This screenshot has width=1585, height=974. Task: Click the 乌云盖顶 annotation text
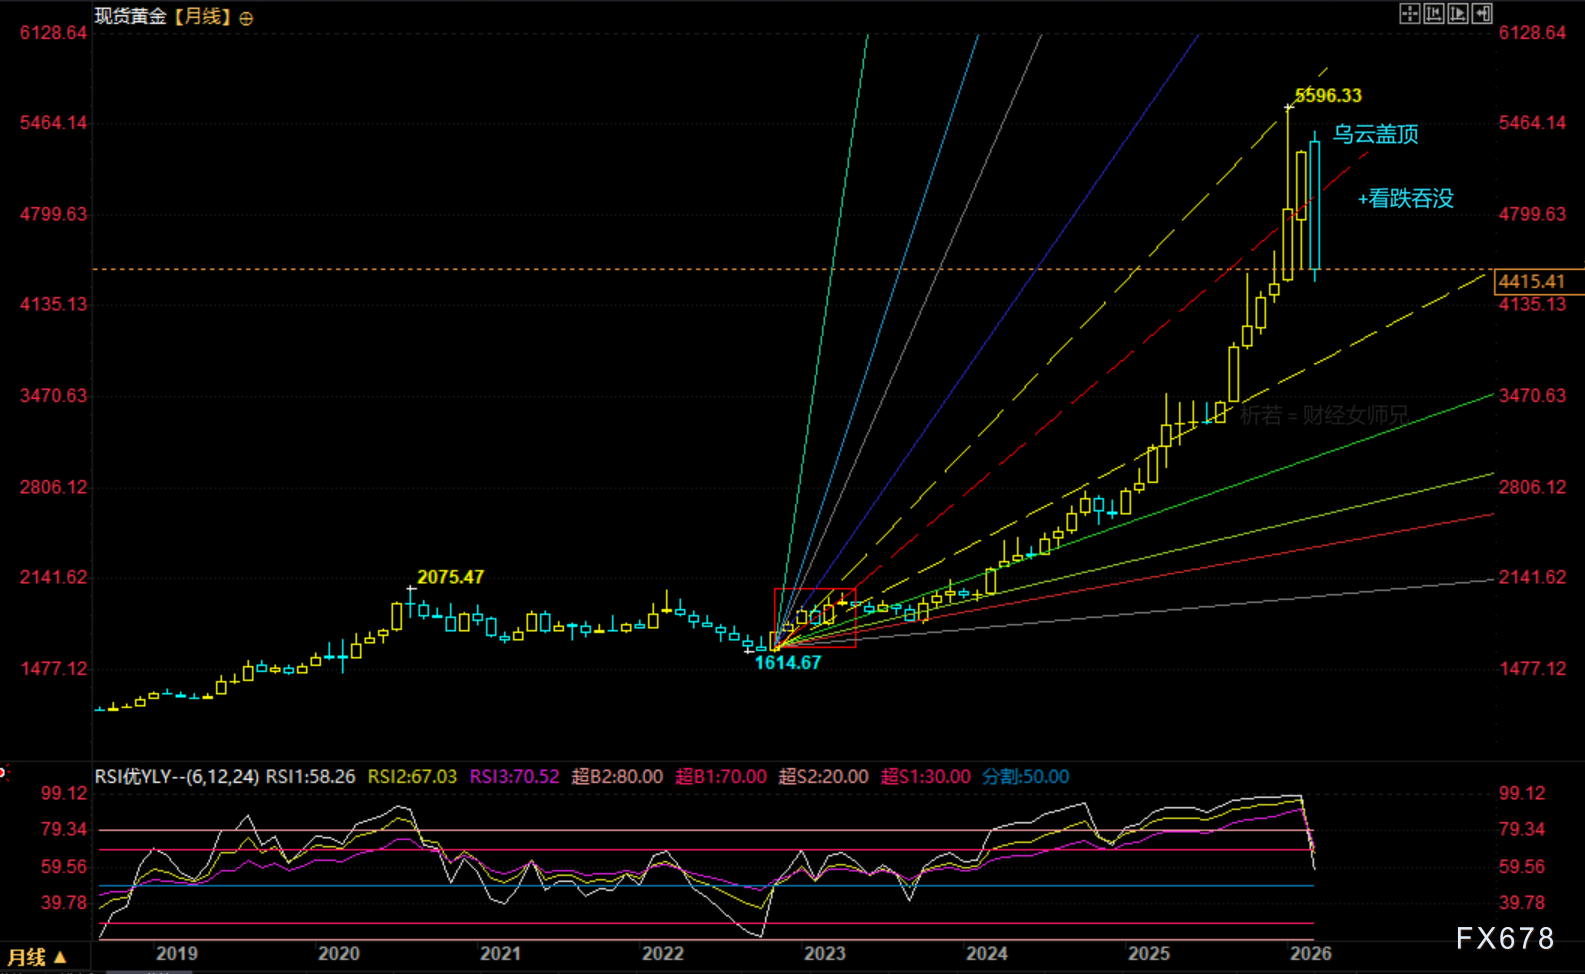tap(1375, 134)
